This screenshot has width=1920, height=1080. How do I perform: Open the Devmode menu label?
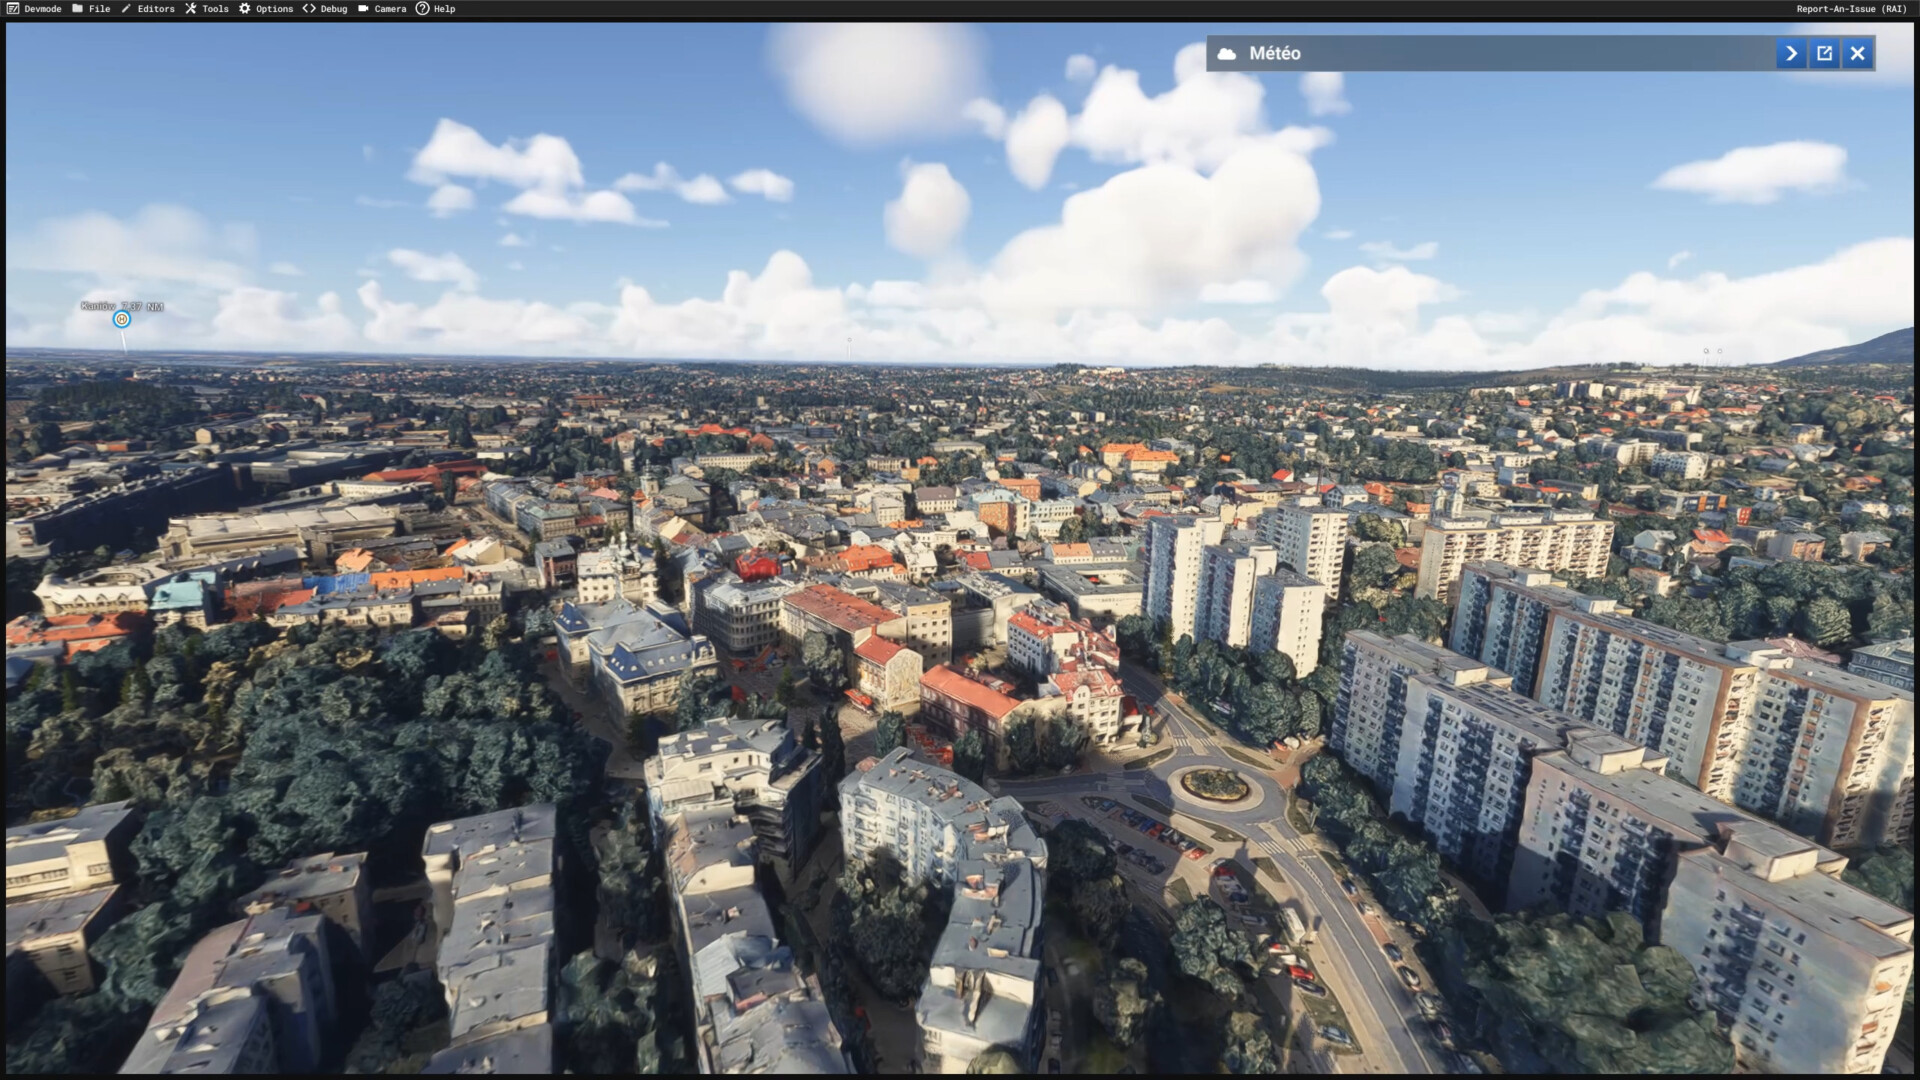(43, 9)
